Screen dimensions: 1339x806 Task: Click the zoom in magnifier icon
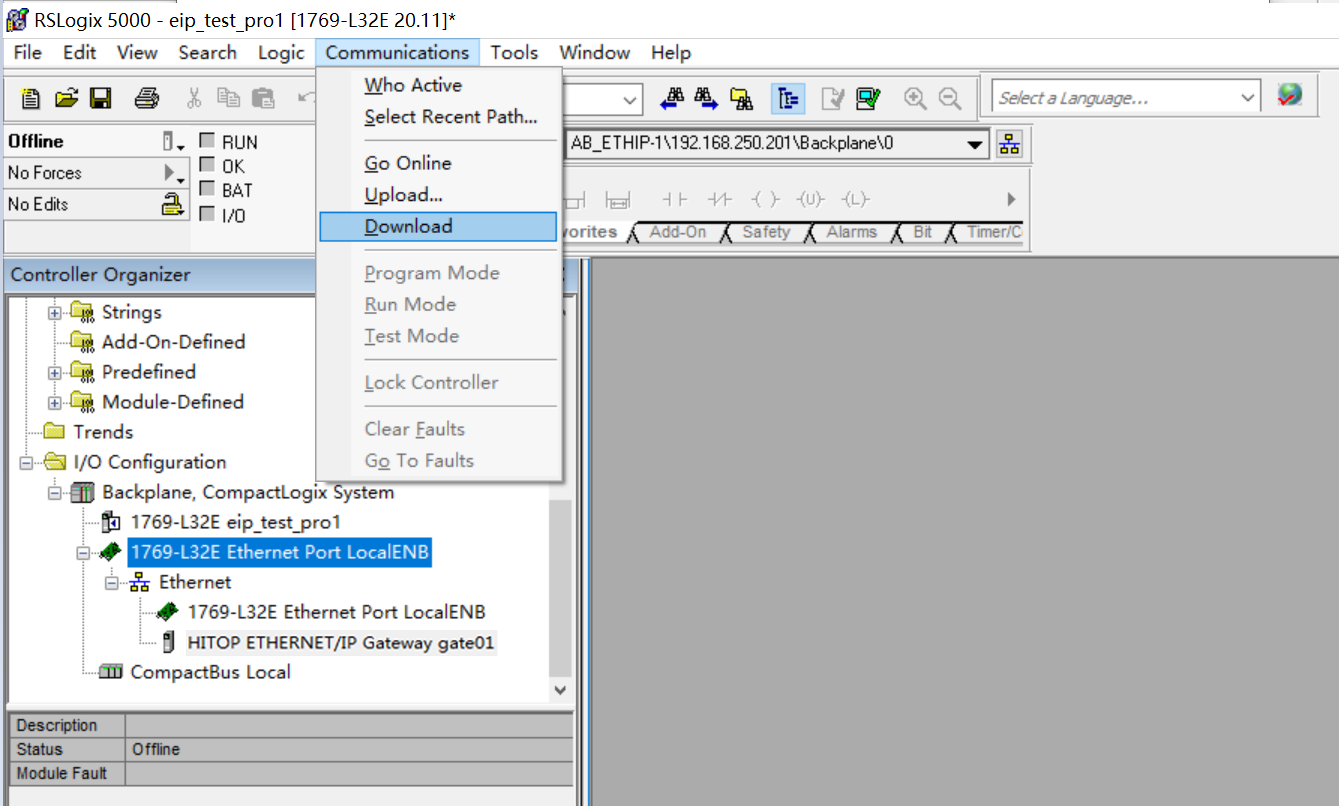tap(914, 98)
